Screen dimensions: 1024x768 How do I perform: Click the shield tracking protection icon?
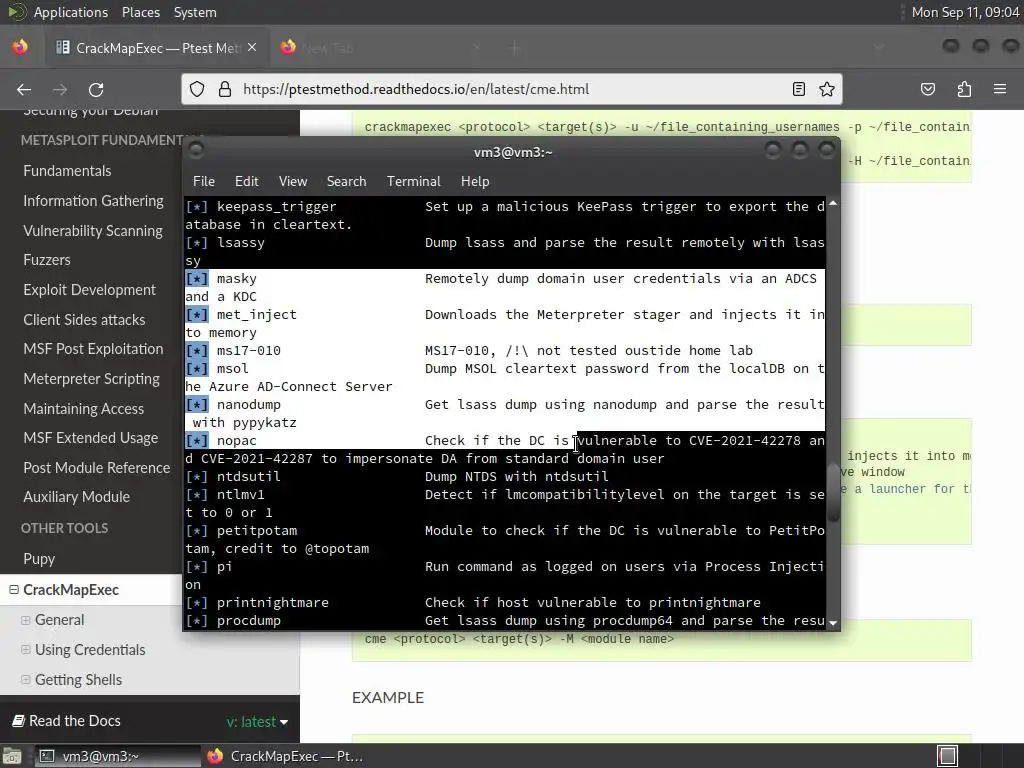(x=197, y=89)
